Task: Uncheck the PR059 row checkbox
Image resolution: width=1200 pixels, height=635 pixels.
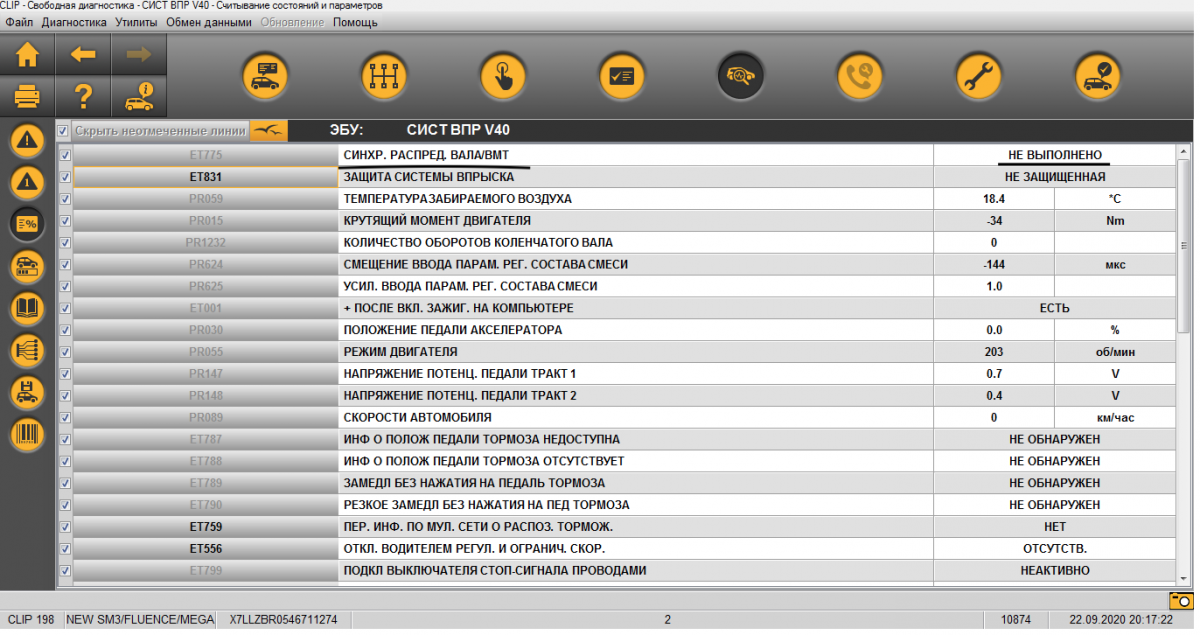Action: pos(65,199)
